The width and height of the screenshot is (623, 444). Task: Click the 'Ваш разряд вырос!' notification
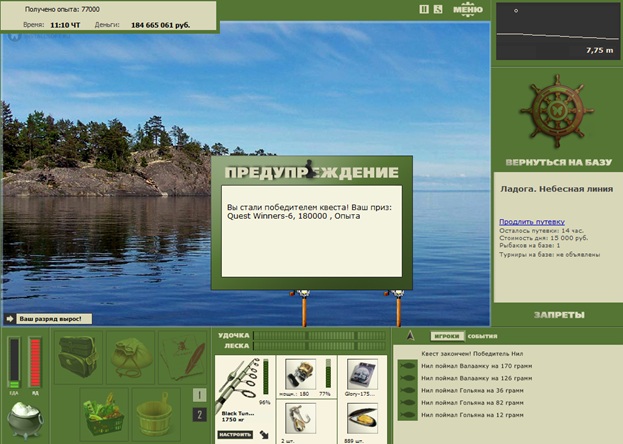click(54, 319)
